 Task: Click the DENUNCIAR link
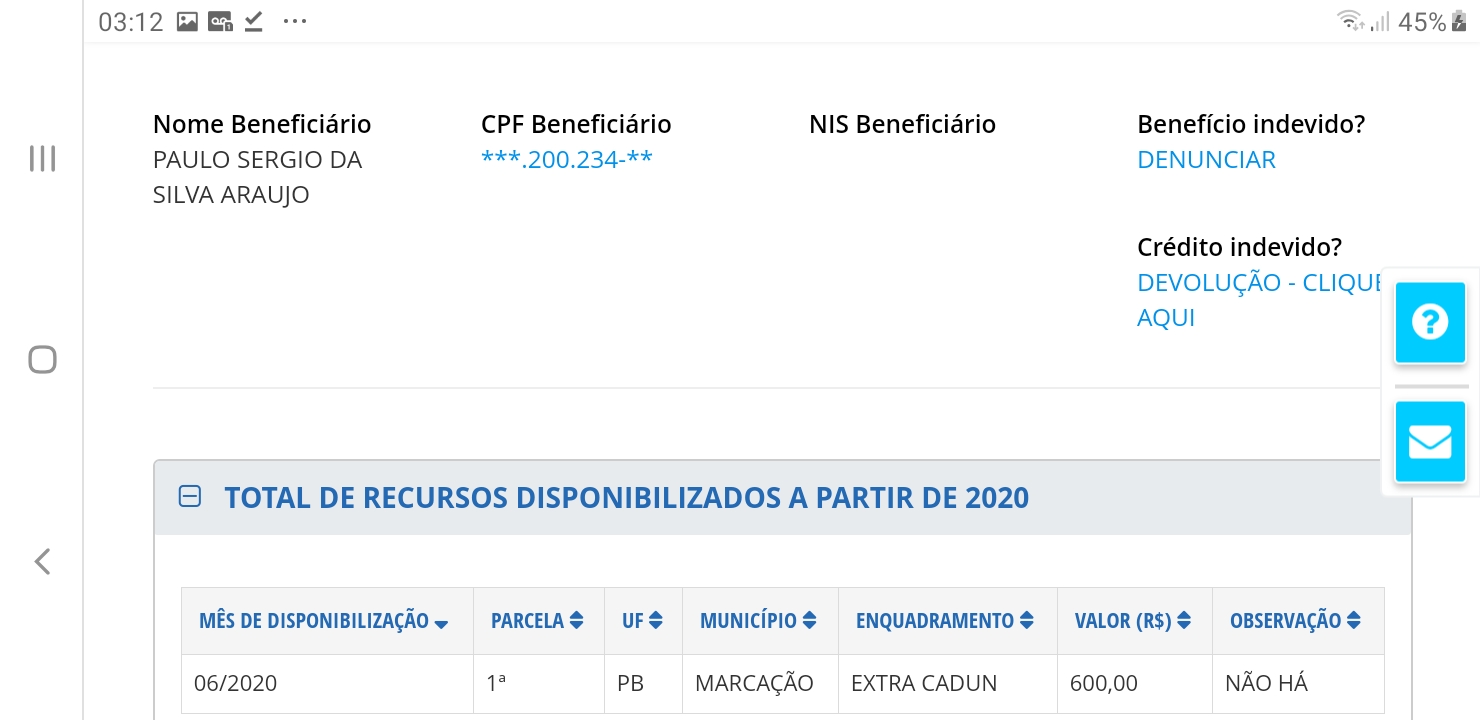tap(1206, 160)
